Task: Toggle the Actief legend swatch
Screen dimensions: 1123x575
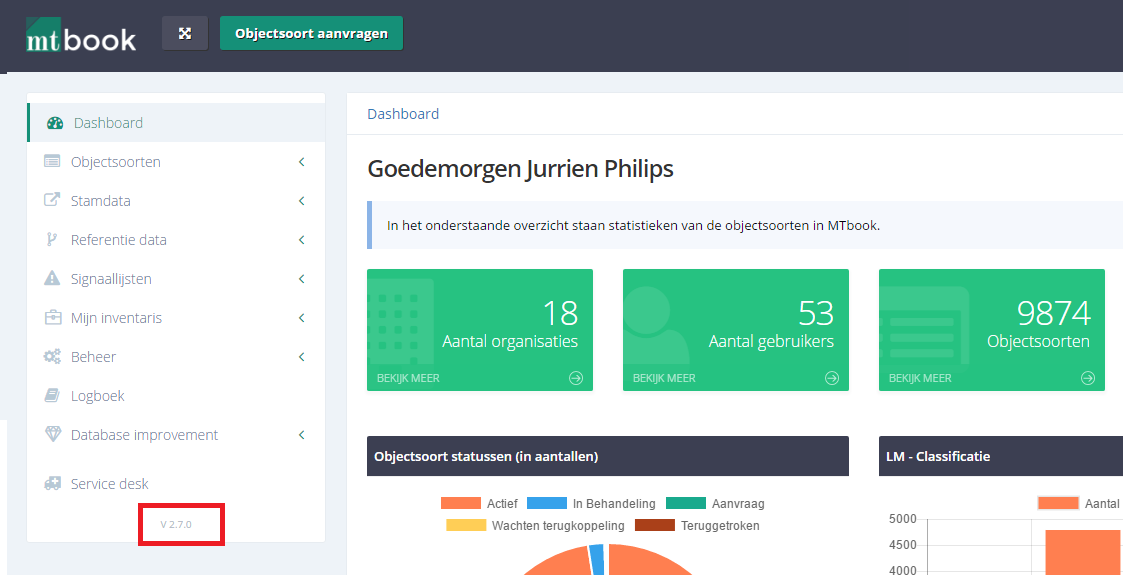Action: point(460,503)
